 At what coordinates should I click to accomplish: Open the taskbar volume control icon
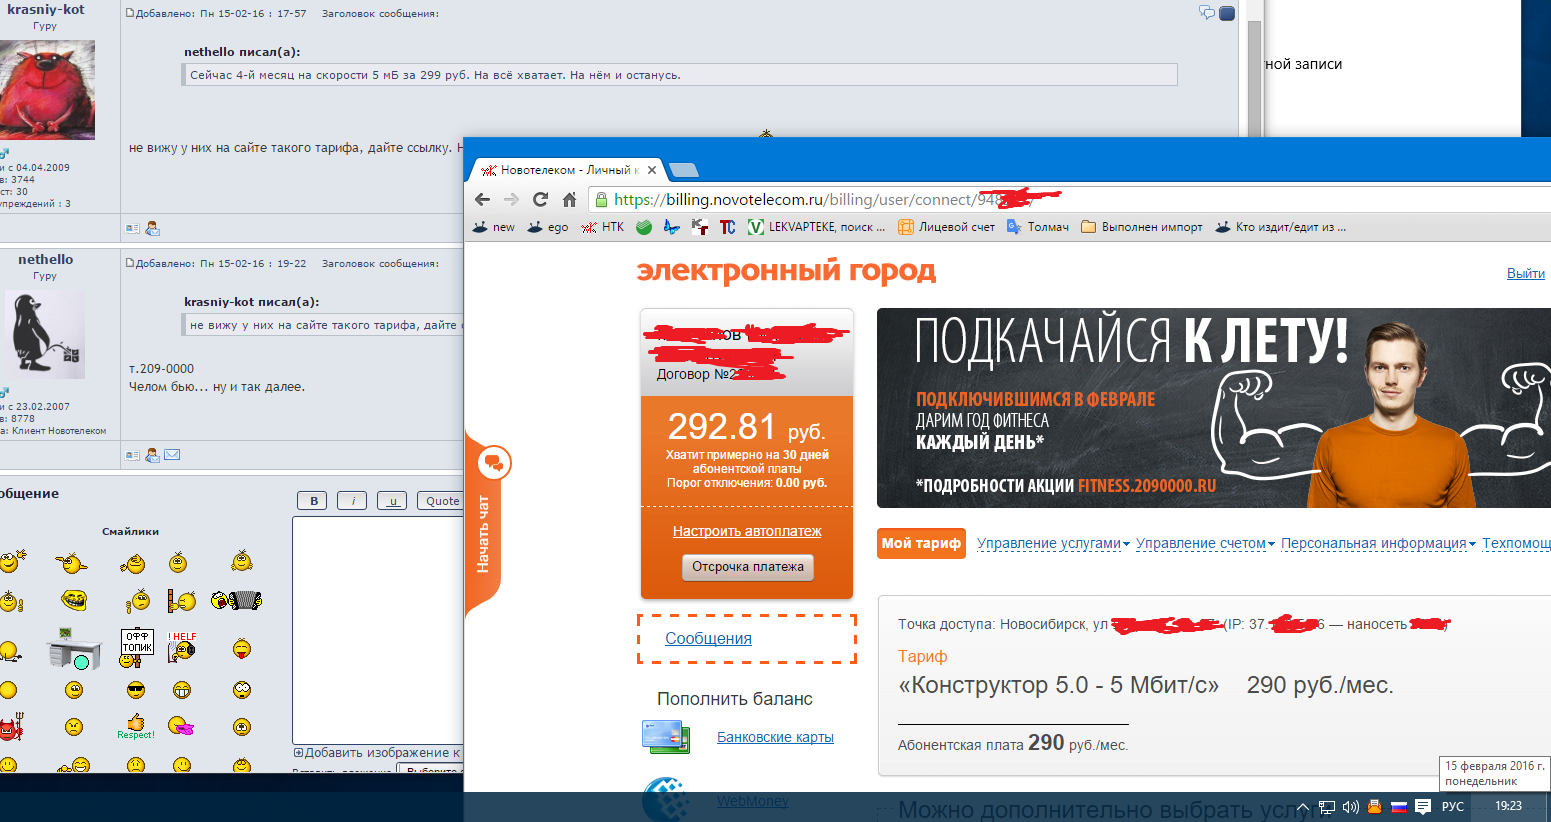tap(1351, 806)
